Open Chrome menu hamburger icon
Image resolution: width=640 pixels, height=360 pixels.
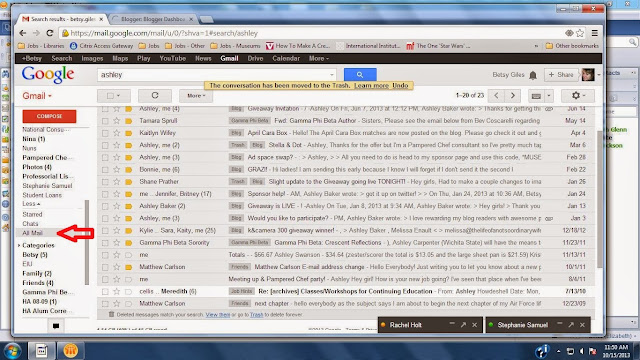click(595, 33)
